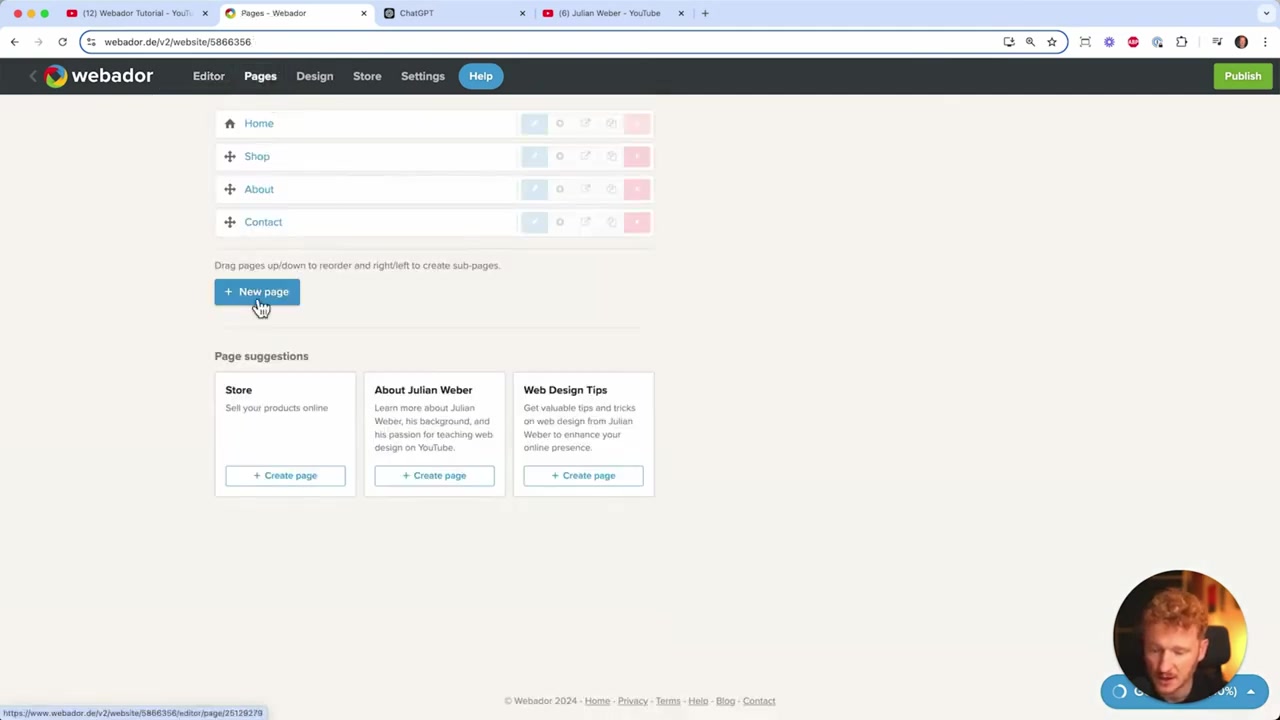Click the footer Terms link
The height and width of the screenshot is (720, 1280).
668,701
